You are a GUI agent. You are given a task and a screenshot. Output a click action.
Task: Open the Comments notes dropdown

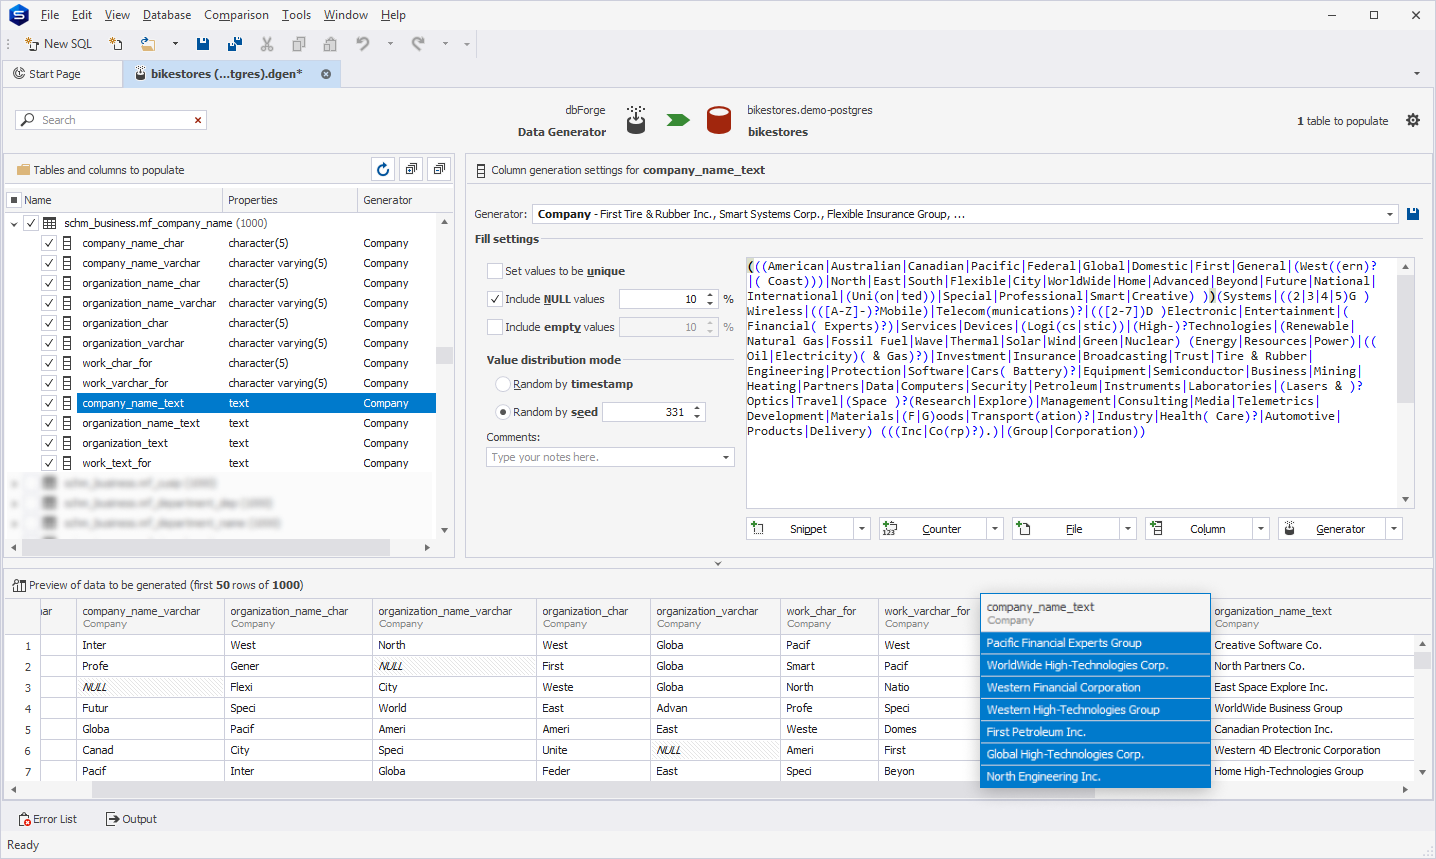726,457
